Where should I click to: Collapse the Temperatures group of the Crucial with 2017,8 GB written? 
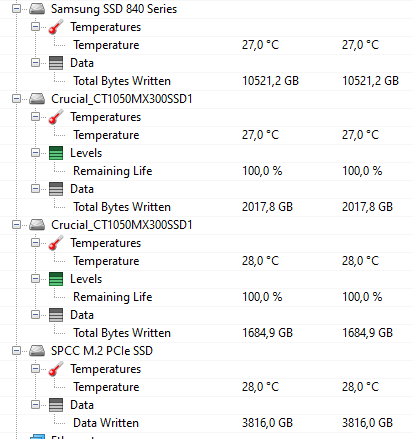click(x=35, y=117)
